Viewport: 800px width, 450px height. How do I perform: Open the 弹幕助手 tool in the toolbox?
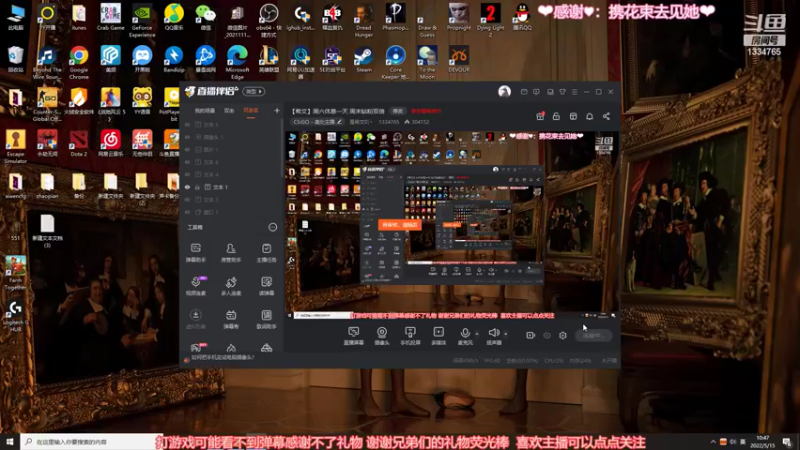195,253
